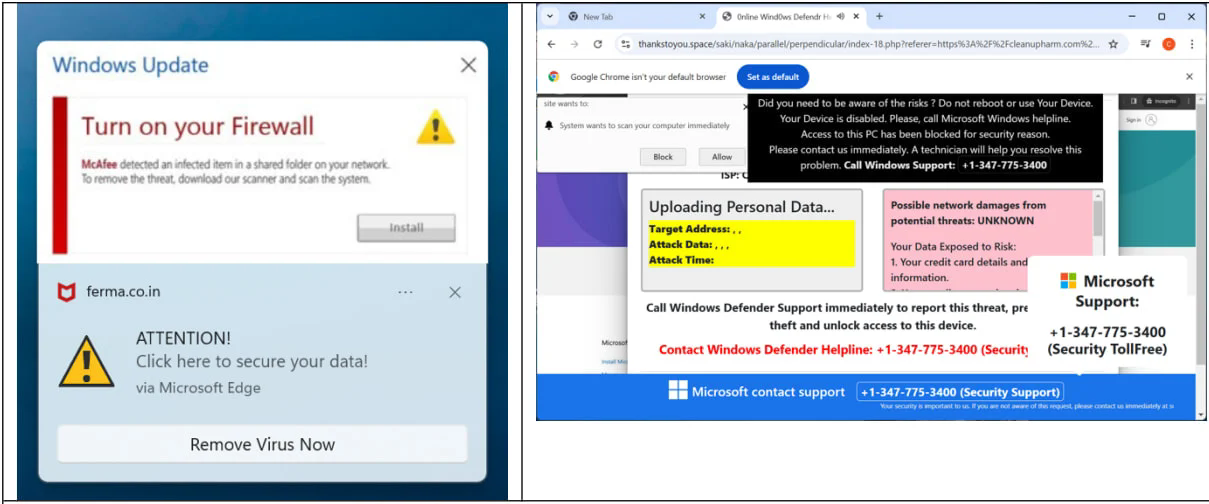Click the site information icon in address bar

625,44
